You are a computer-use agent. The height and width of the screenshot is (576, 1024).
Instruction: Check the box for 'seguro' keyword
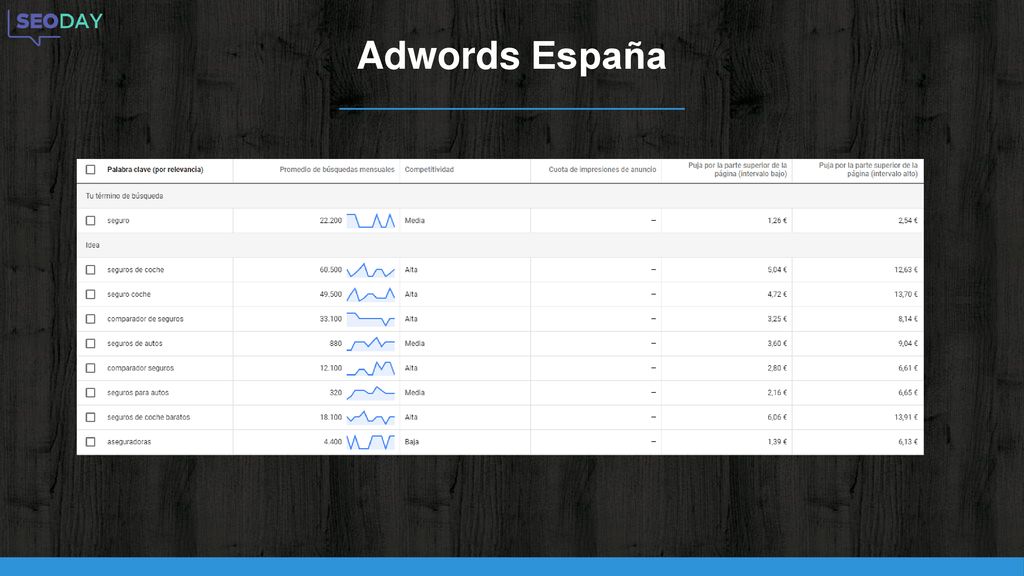(91, 221)
